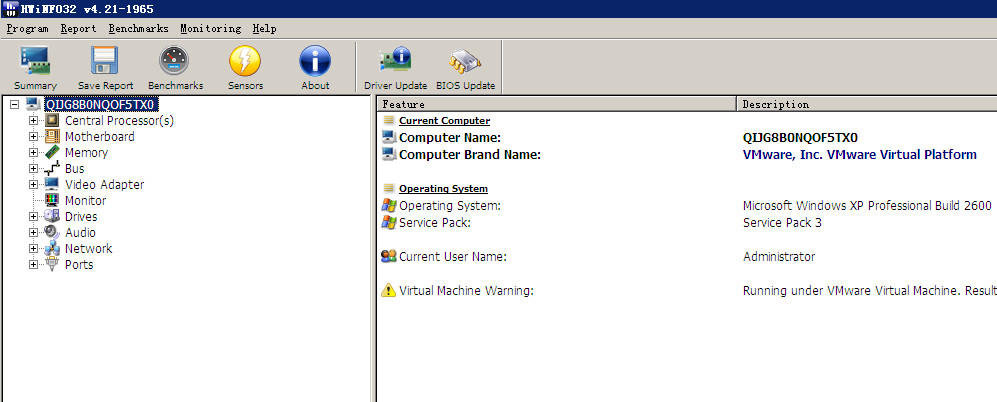Expand the Audio node

[x=34, y=232]
